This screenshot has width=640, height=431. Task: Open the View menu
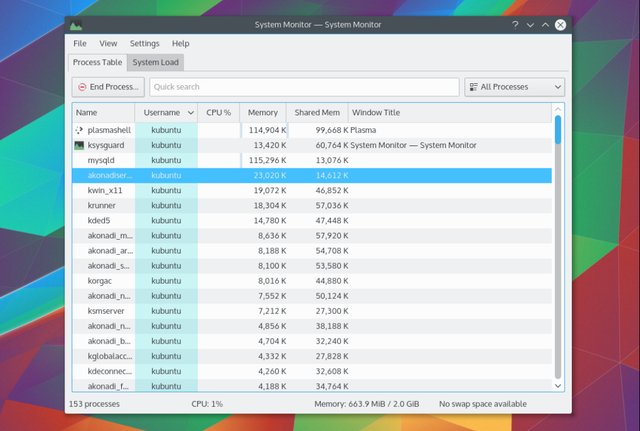pyautogui.click(x=108, y=44)
